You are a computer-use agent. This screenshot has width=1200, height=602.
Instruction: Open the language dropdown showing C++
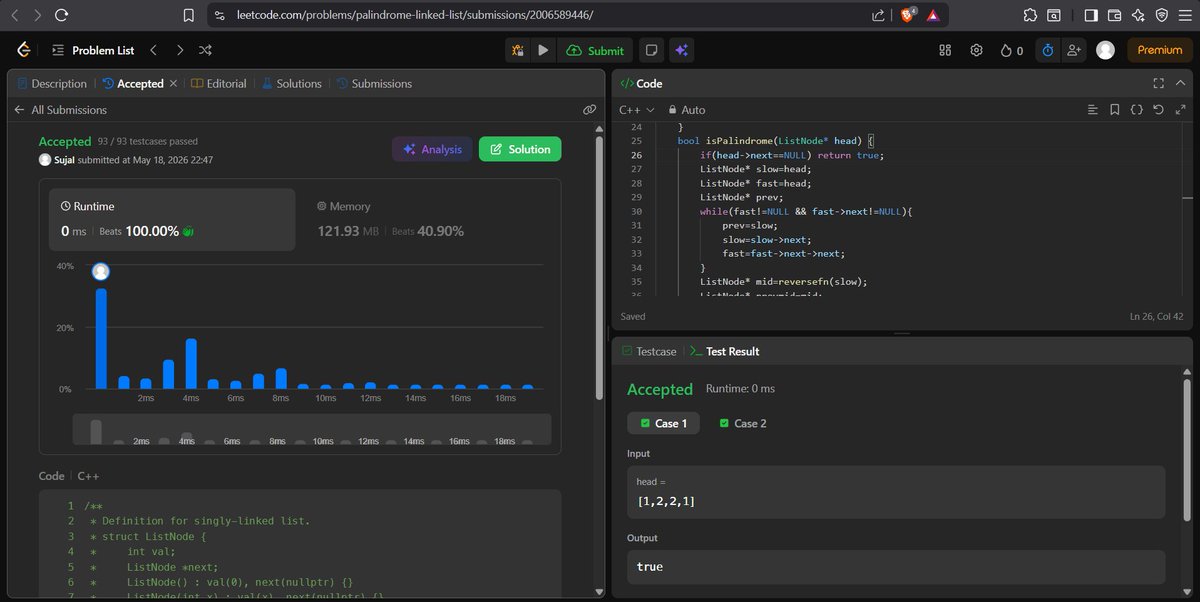(636, 110)
